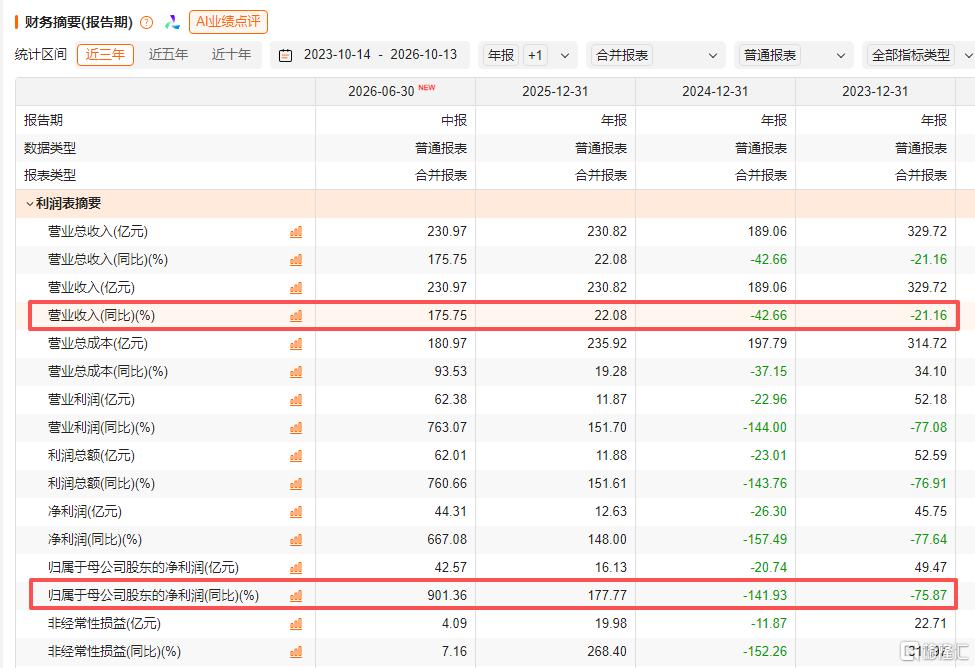Viewport: 975px width, 668px height.
Task: Show chart for 营业收入(亿元) row
Action: 296,288
